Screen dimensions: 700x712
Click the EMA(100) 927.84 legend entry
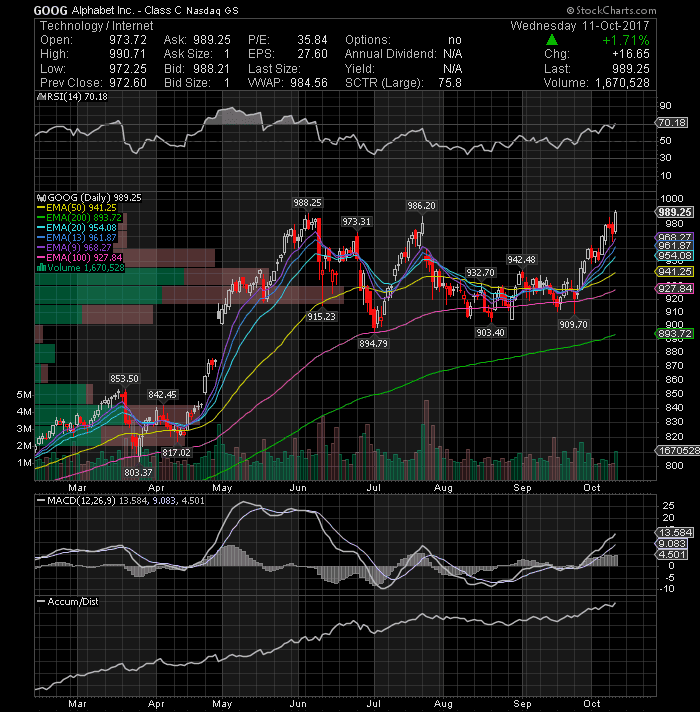tap(79, 257)
